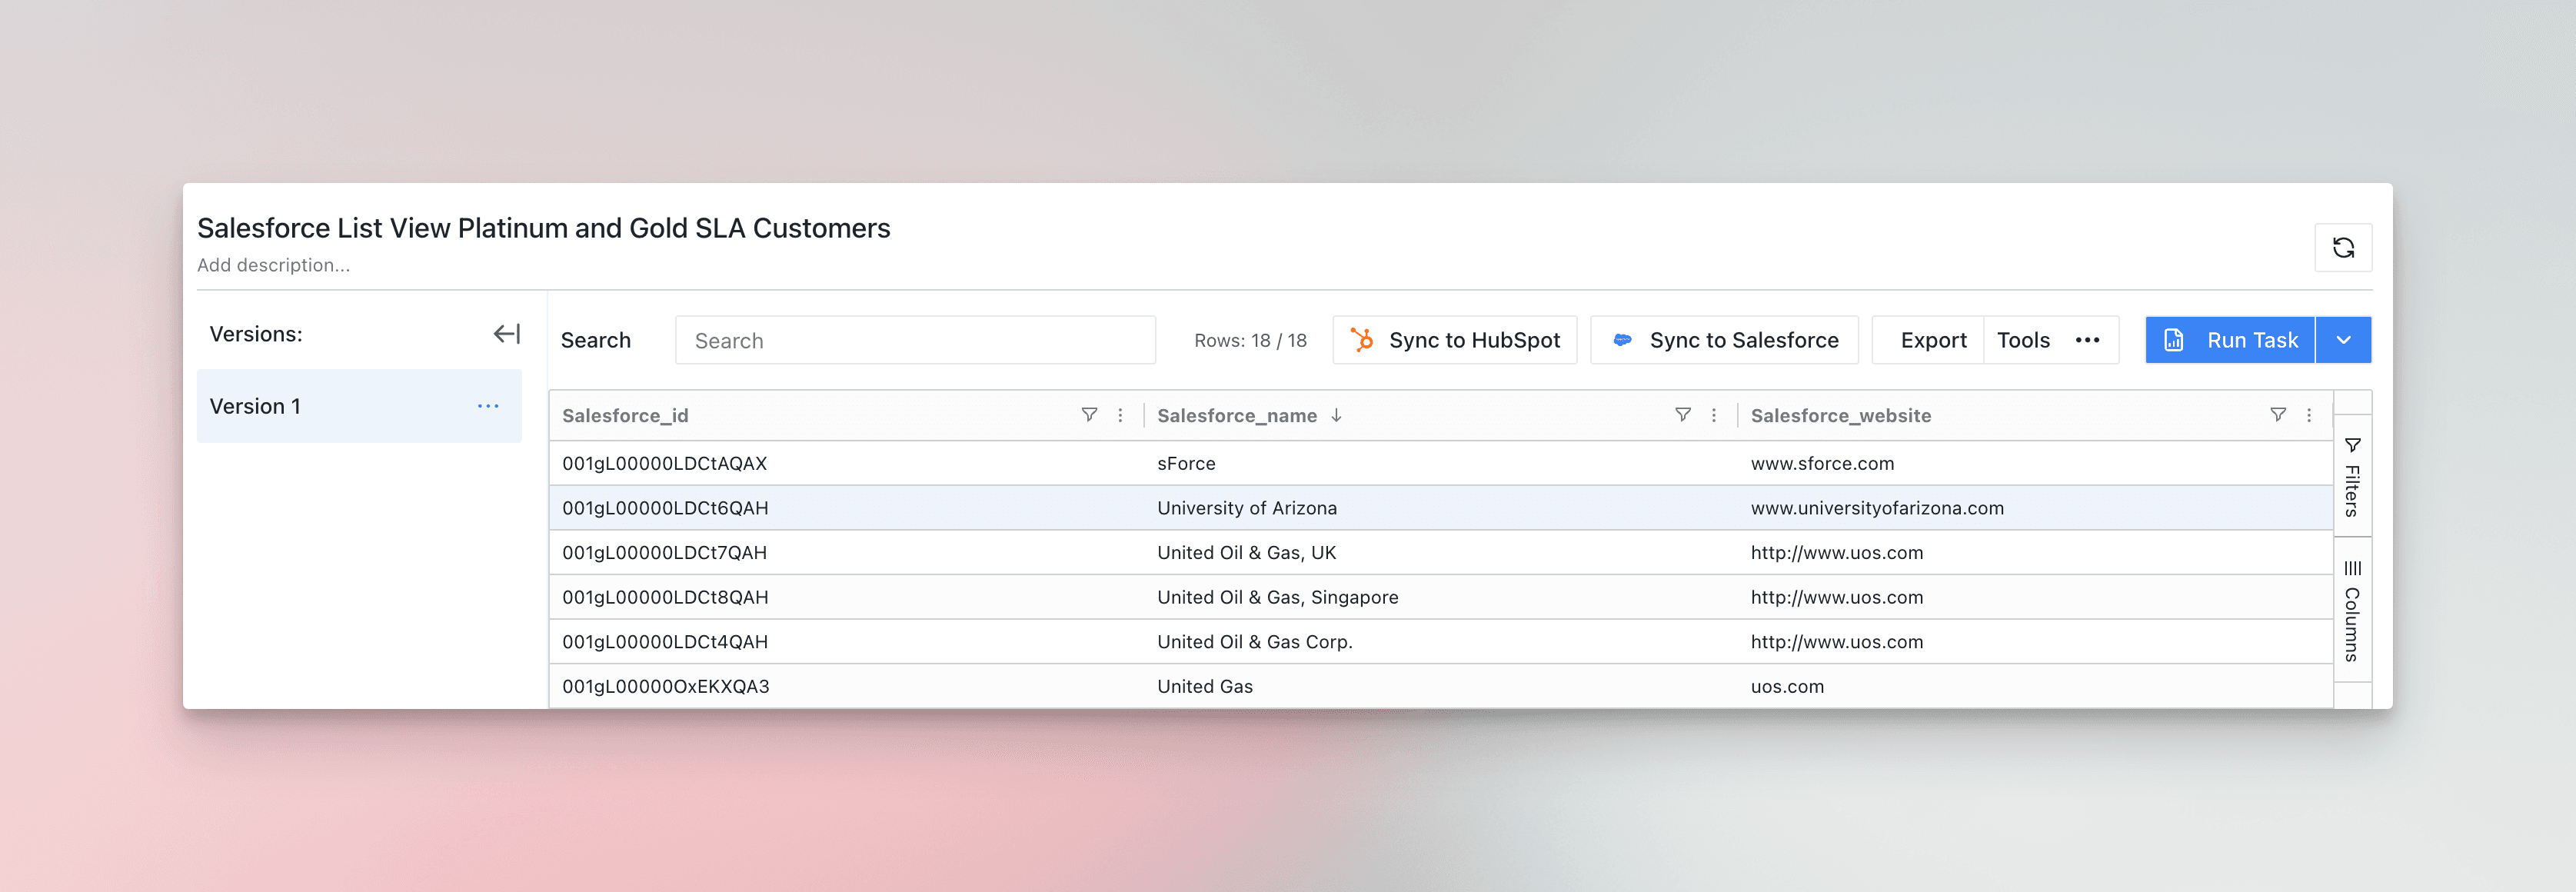Click the refresh icon at top right
Screen dimensions: 2576x892
pos(2344,247)
